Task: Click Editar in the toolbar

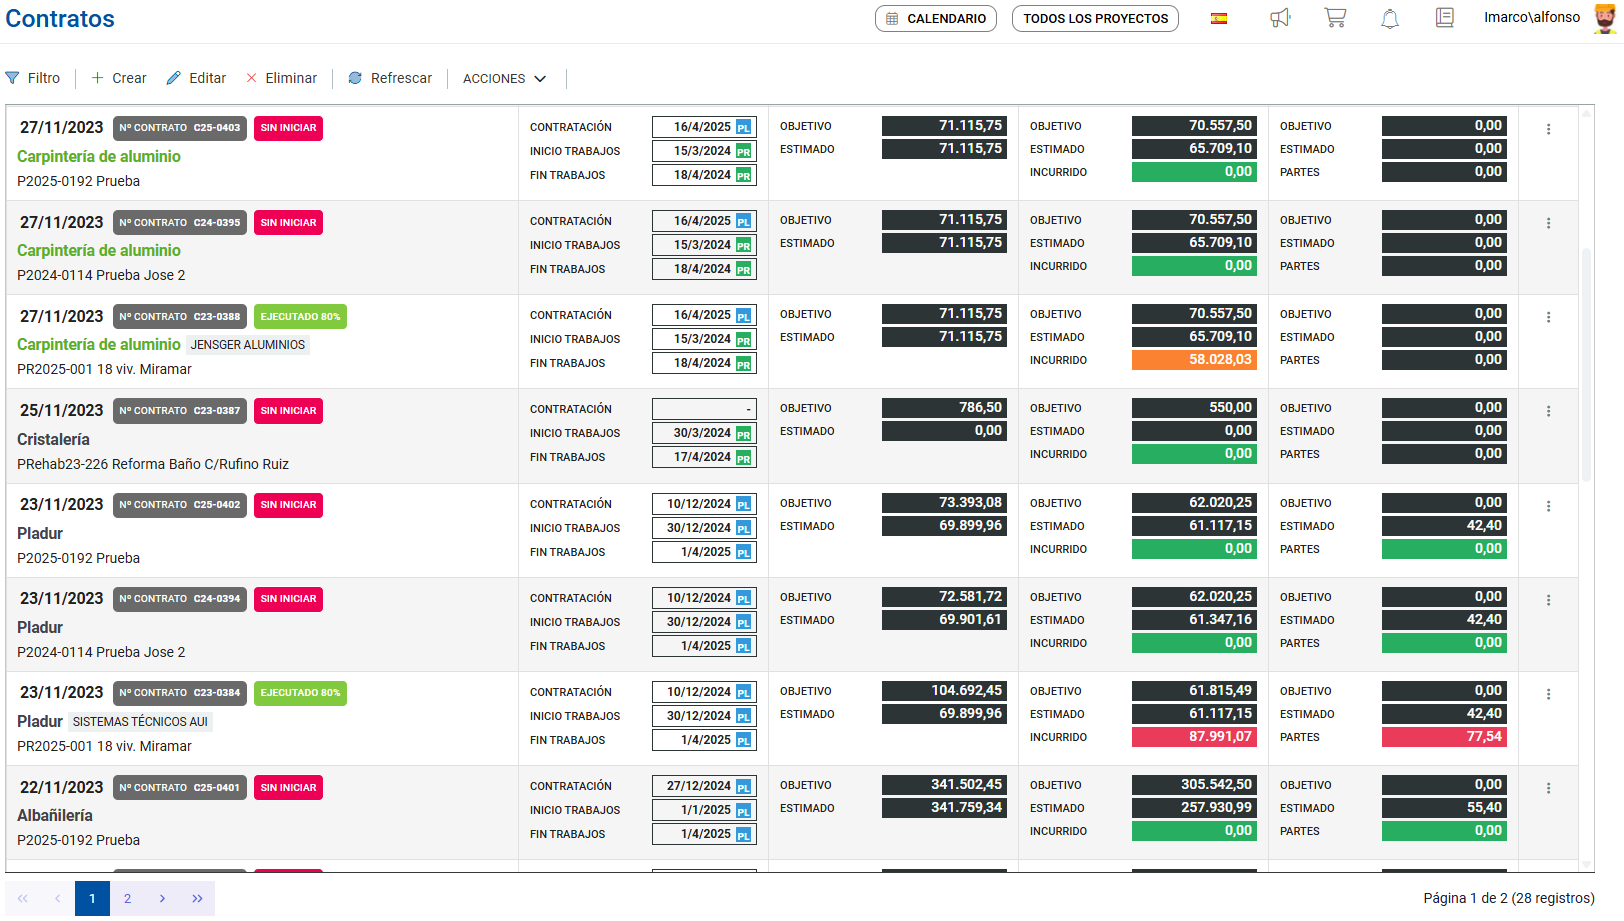Action: [196, 78]
